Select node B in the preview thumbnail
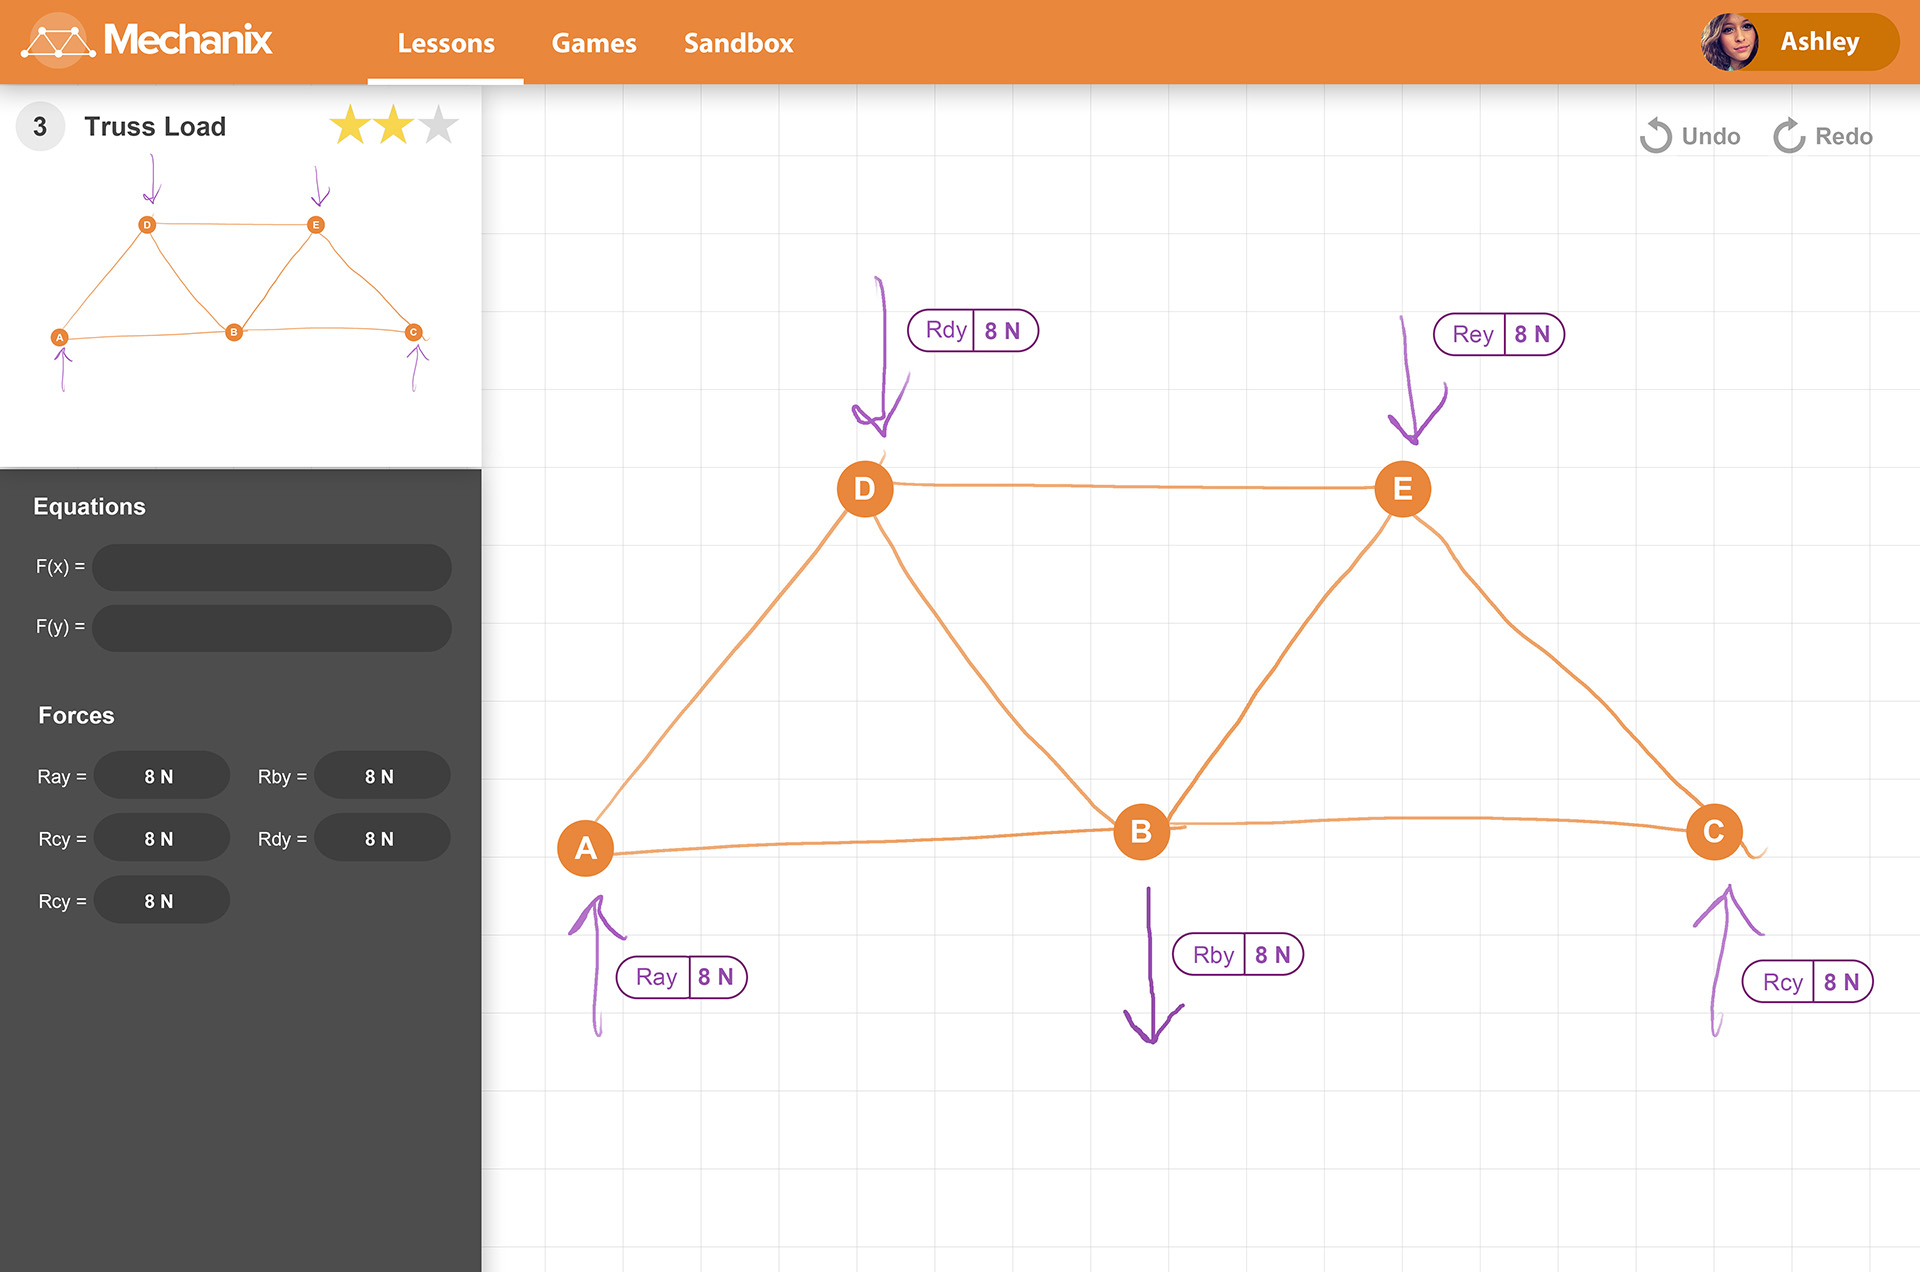Image resolution: width=1920 pixels, height=1272 pixels. point(234,332)
